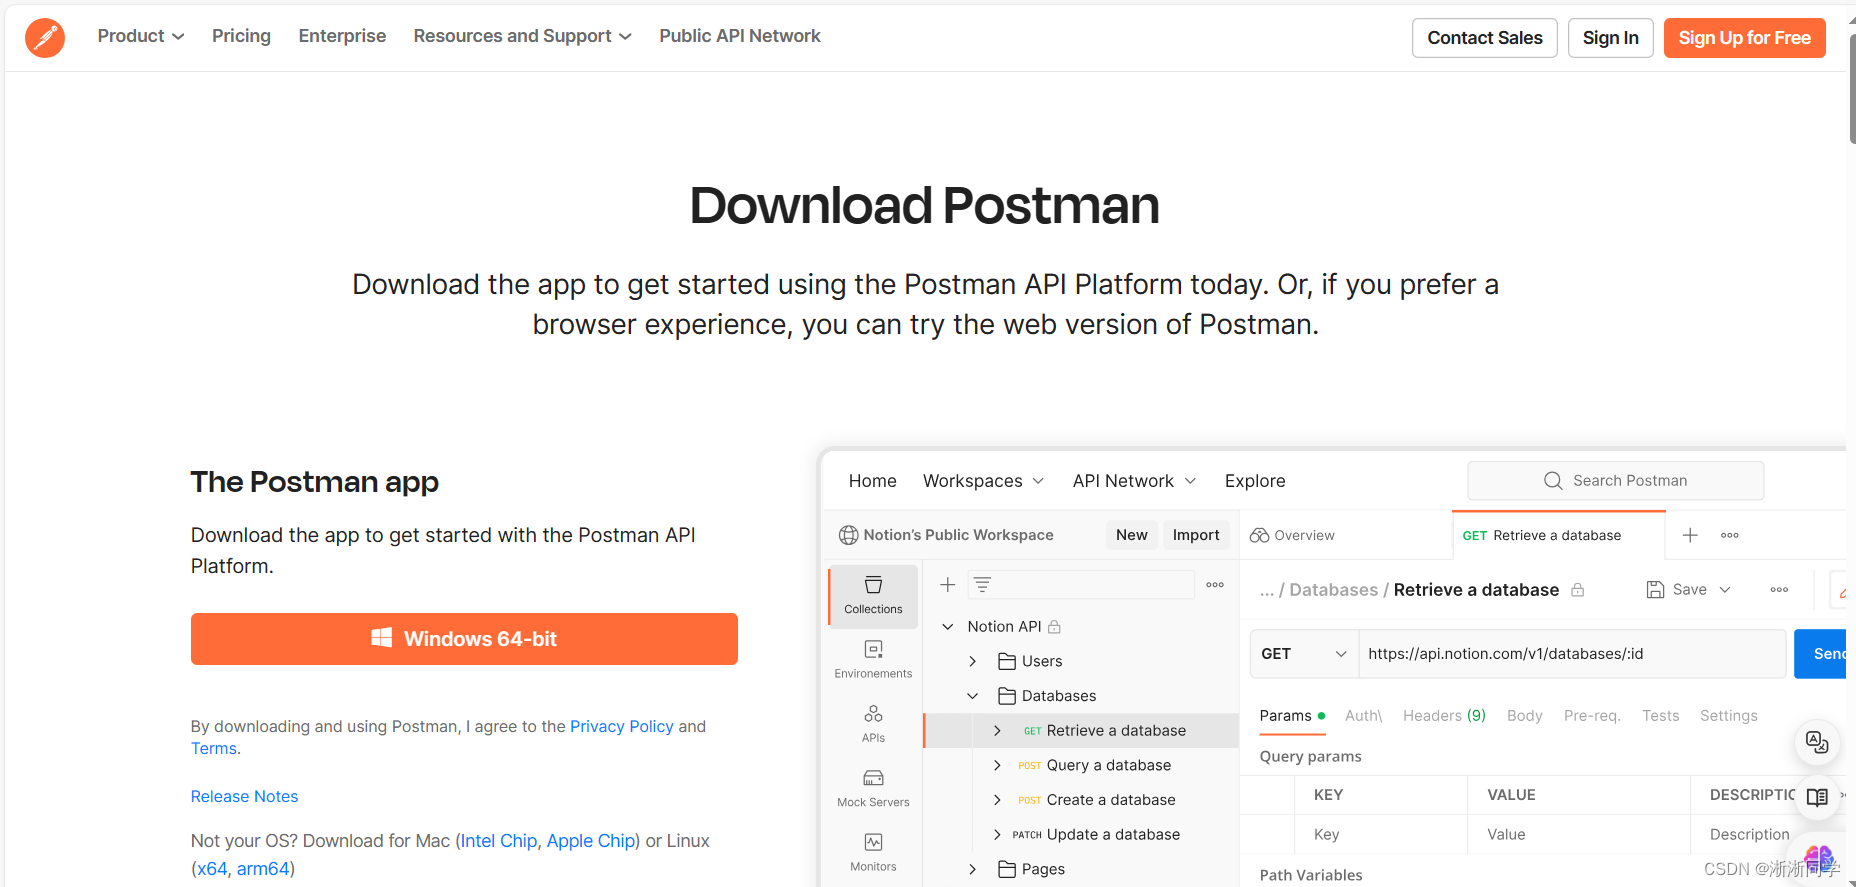Open the GET method dropdown
The image size is (1856, 887).
click(1304, 654)
